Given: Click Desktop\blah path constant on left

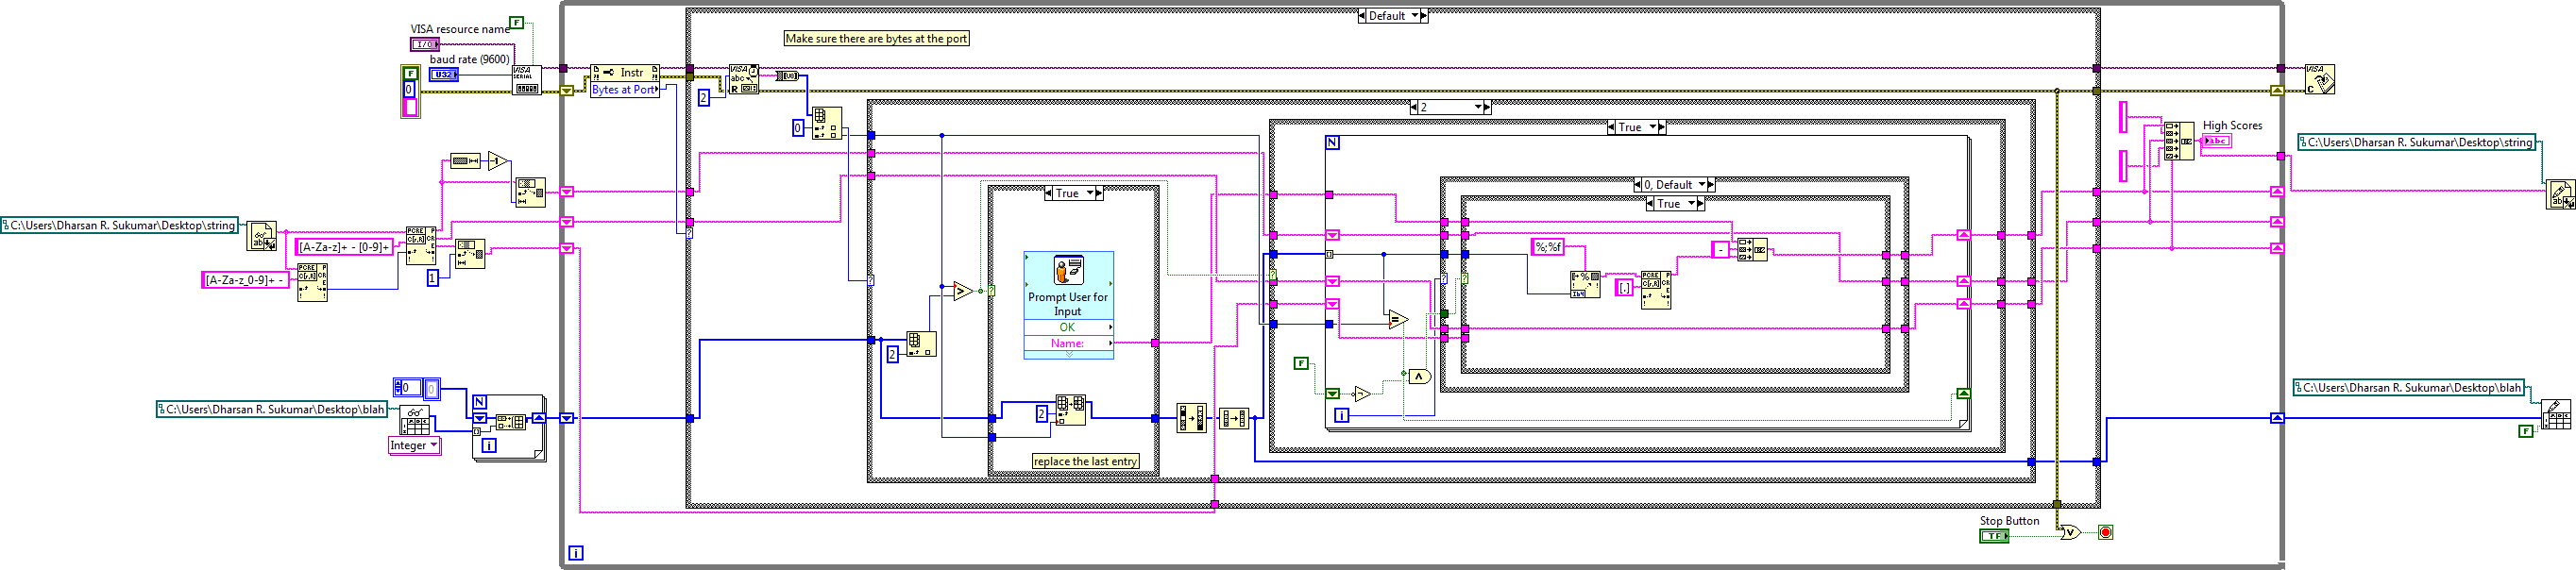Looking at the screenshot, I should (x=272, y=410).
